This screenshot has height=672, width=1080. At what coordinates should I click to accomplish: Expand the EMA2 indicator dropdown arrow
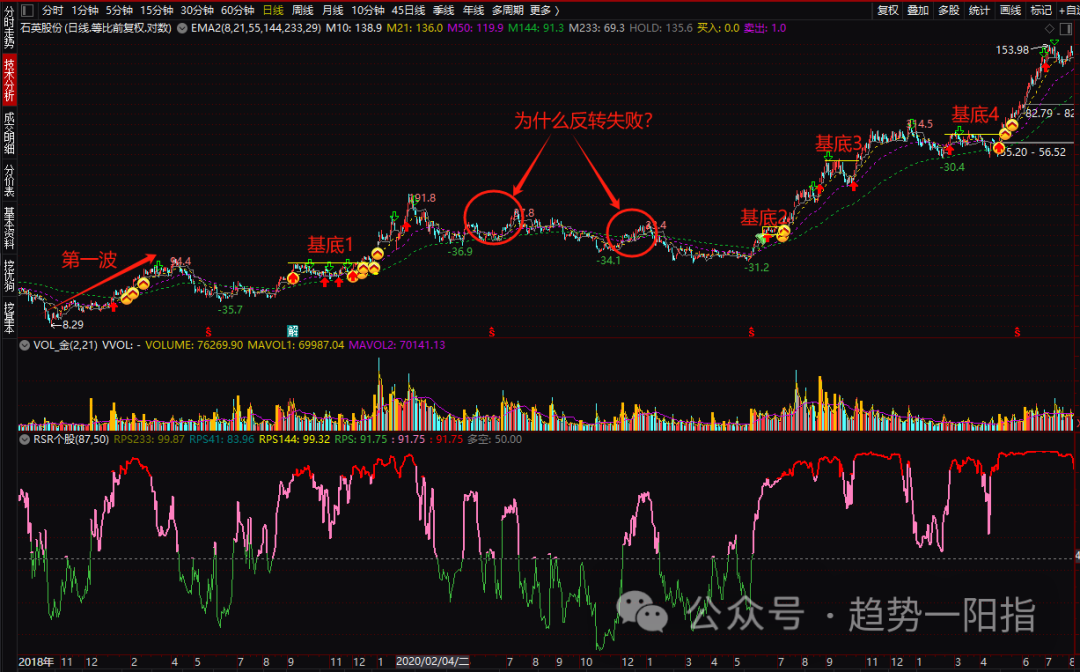point(182,28)
